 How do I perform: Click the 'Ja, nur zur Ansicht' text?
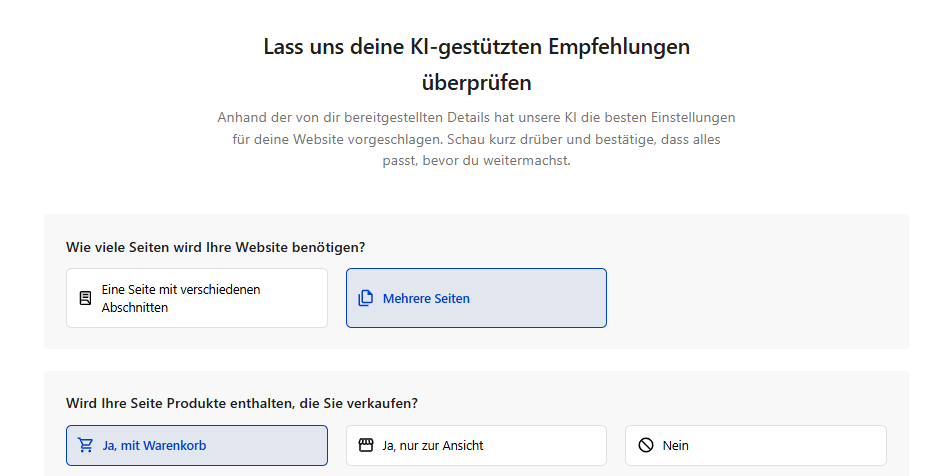point(433,445)
